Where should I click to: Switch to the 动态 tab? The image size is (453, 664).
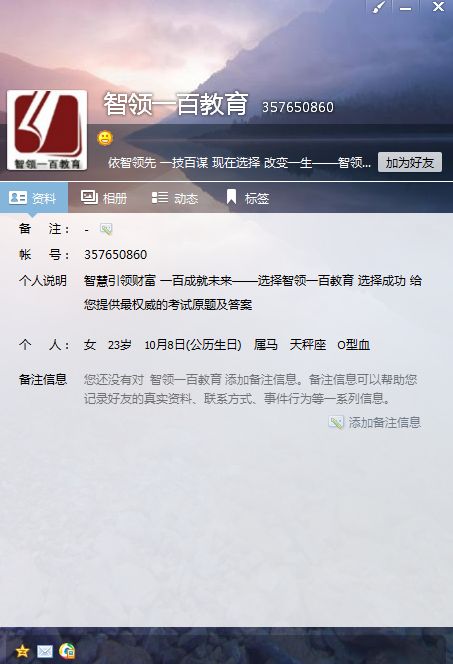[174, 198]
